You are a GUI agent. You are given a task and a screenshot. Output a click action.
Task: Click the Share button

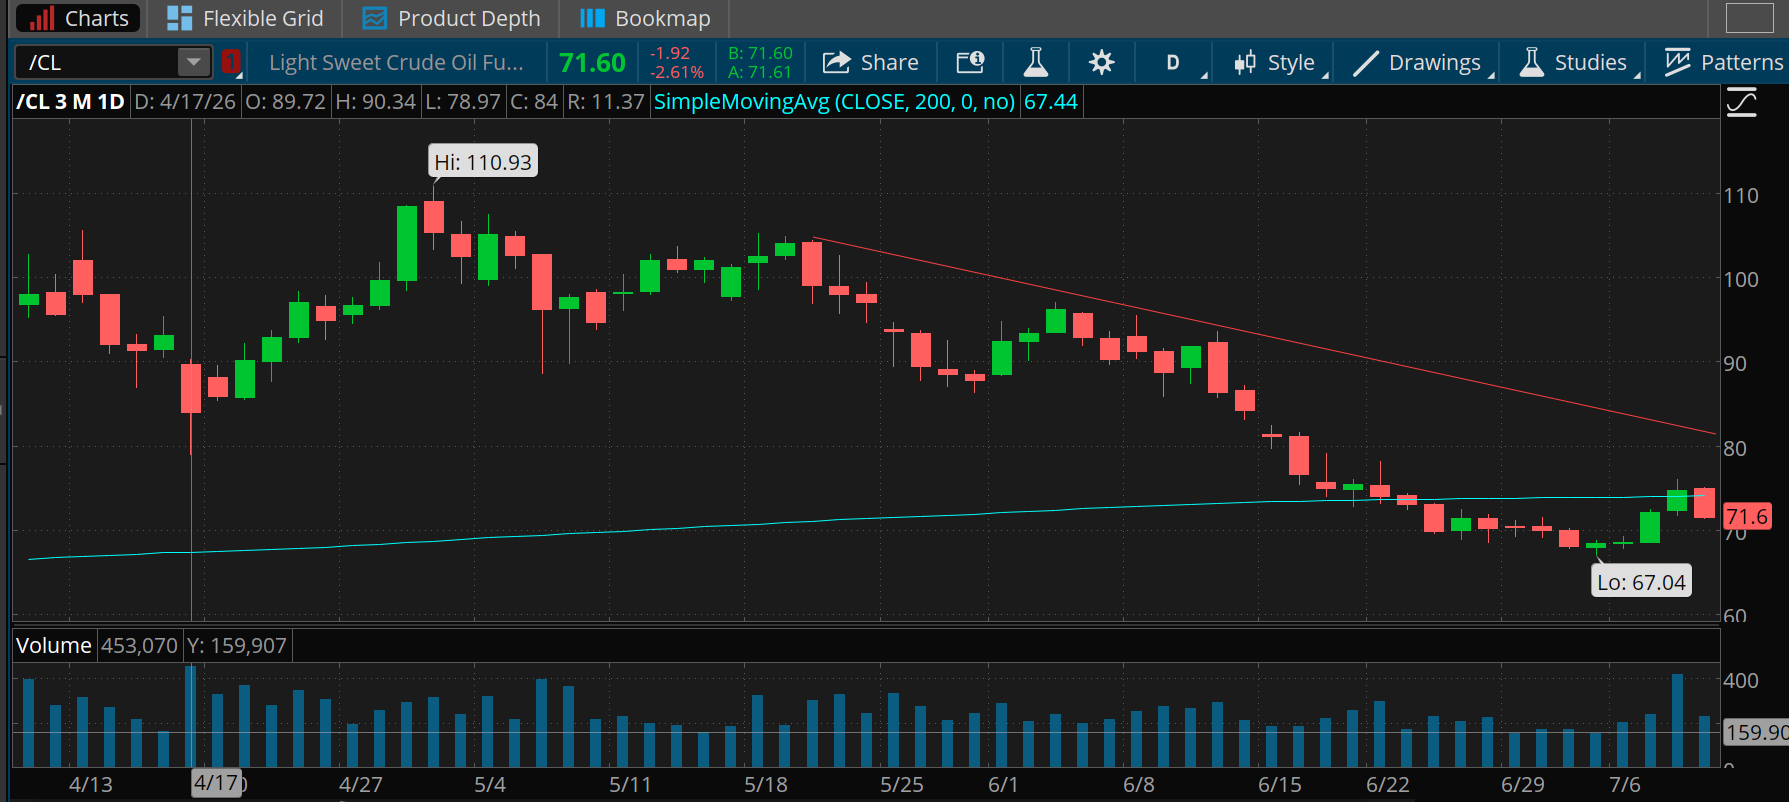point(870,62)
